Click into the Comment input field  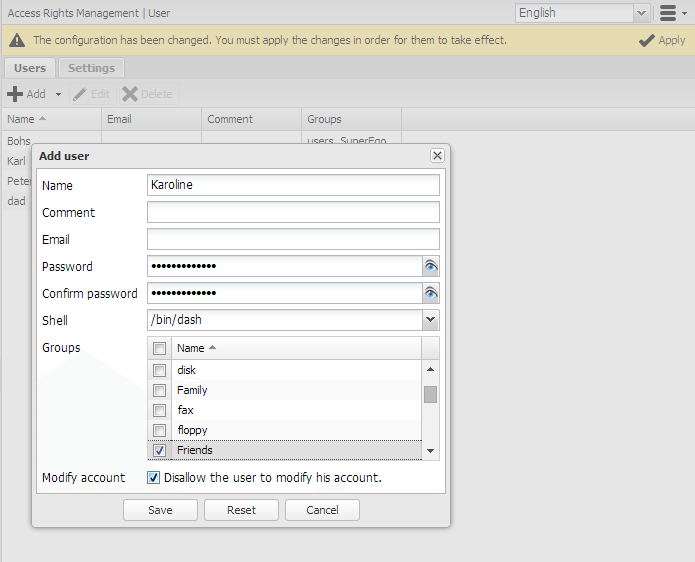pyautogui.click(x=293, y=212)
